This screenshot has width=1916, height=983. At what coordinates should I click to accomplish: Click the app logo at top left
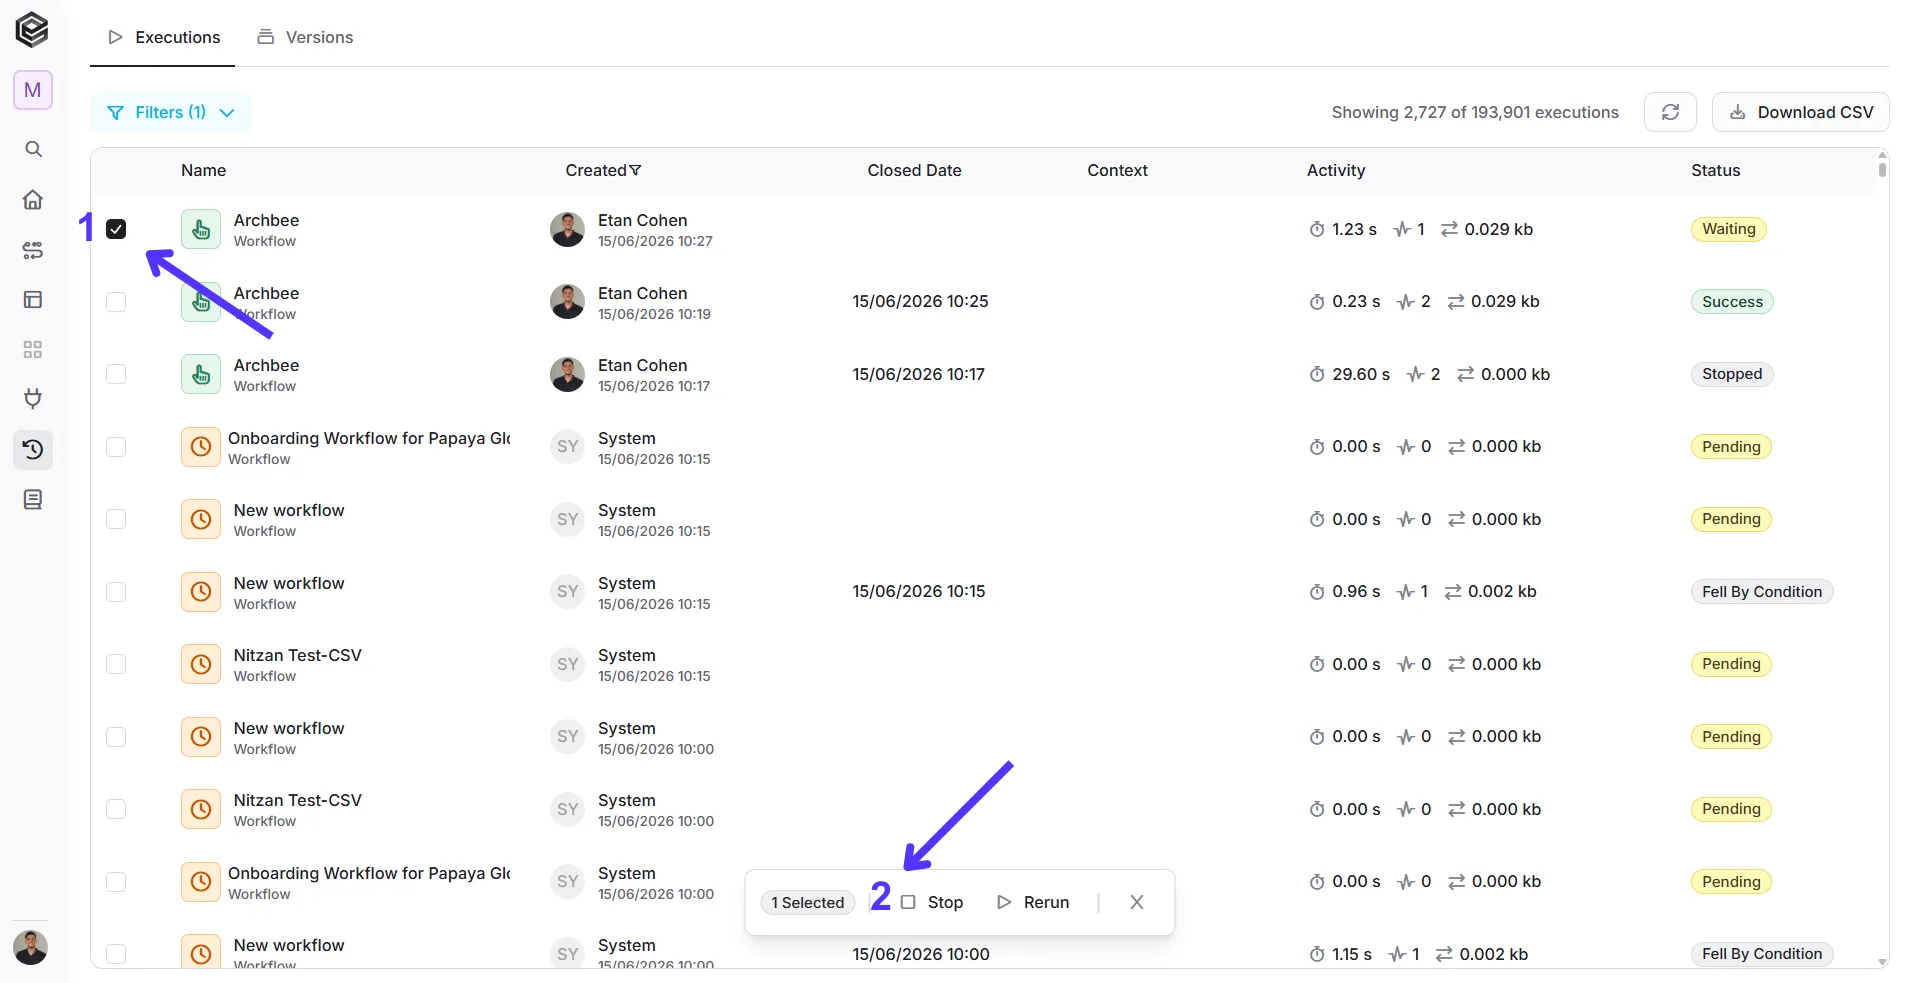32,30
